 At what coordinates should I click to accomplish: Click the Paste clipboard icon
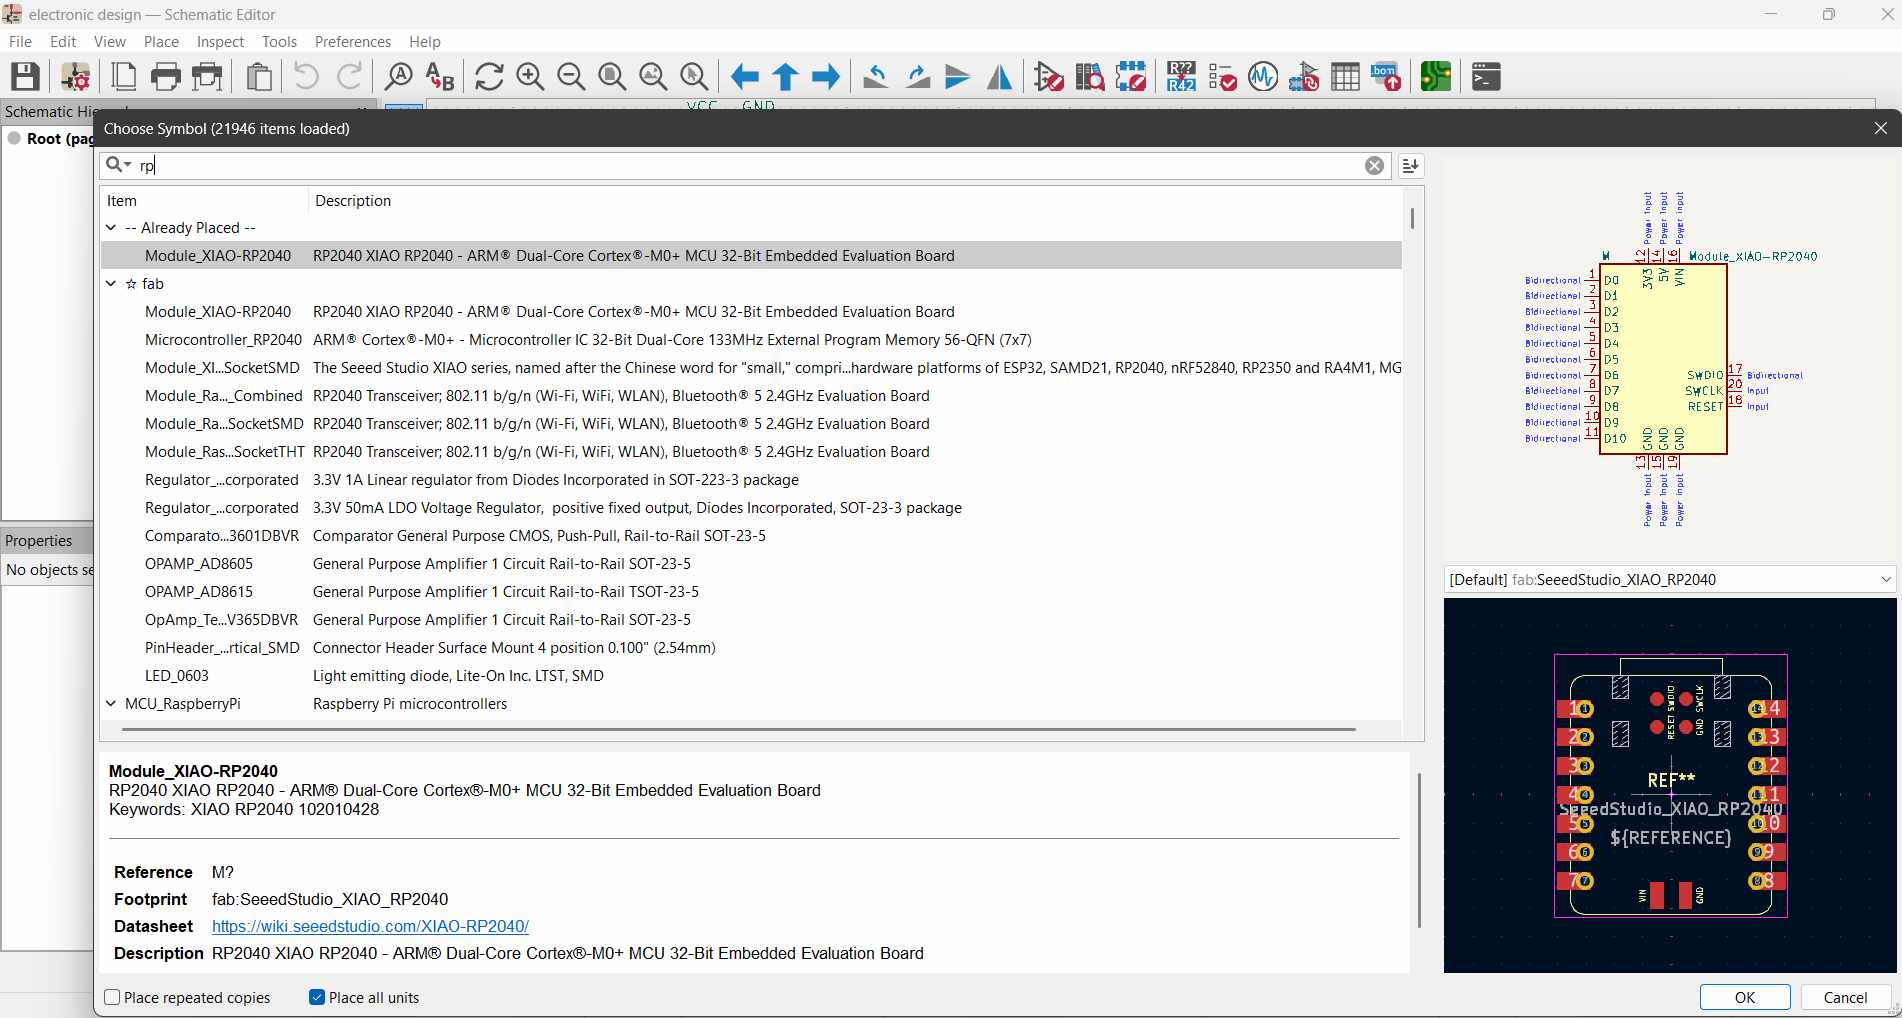coord(259,77)
